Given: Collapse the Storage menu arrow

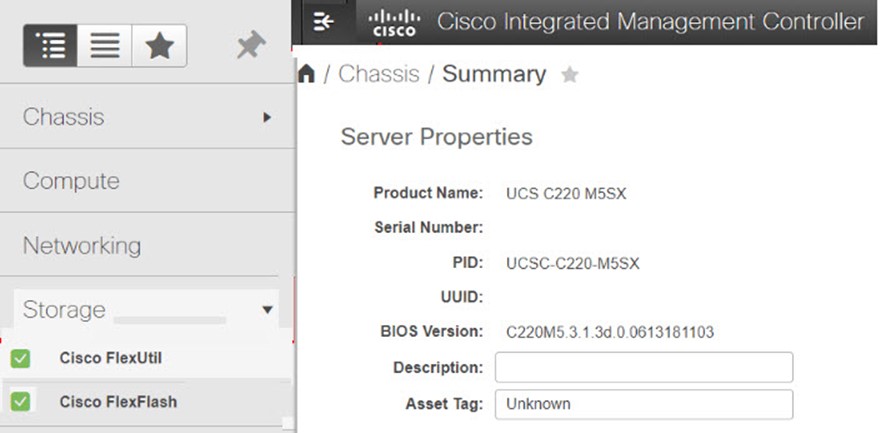Looking at the screenshot, I should (x=267, y=310).
